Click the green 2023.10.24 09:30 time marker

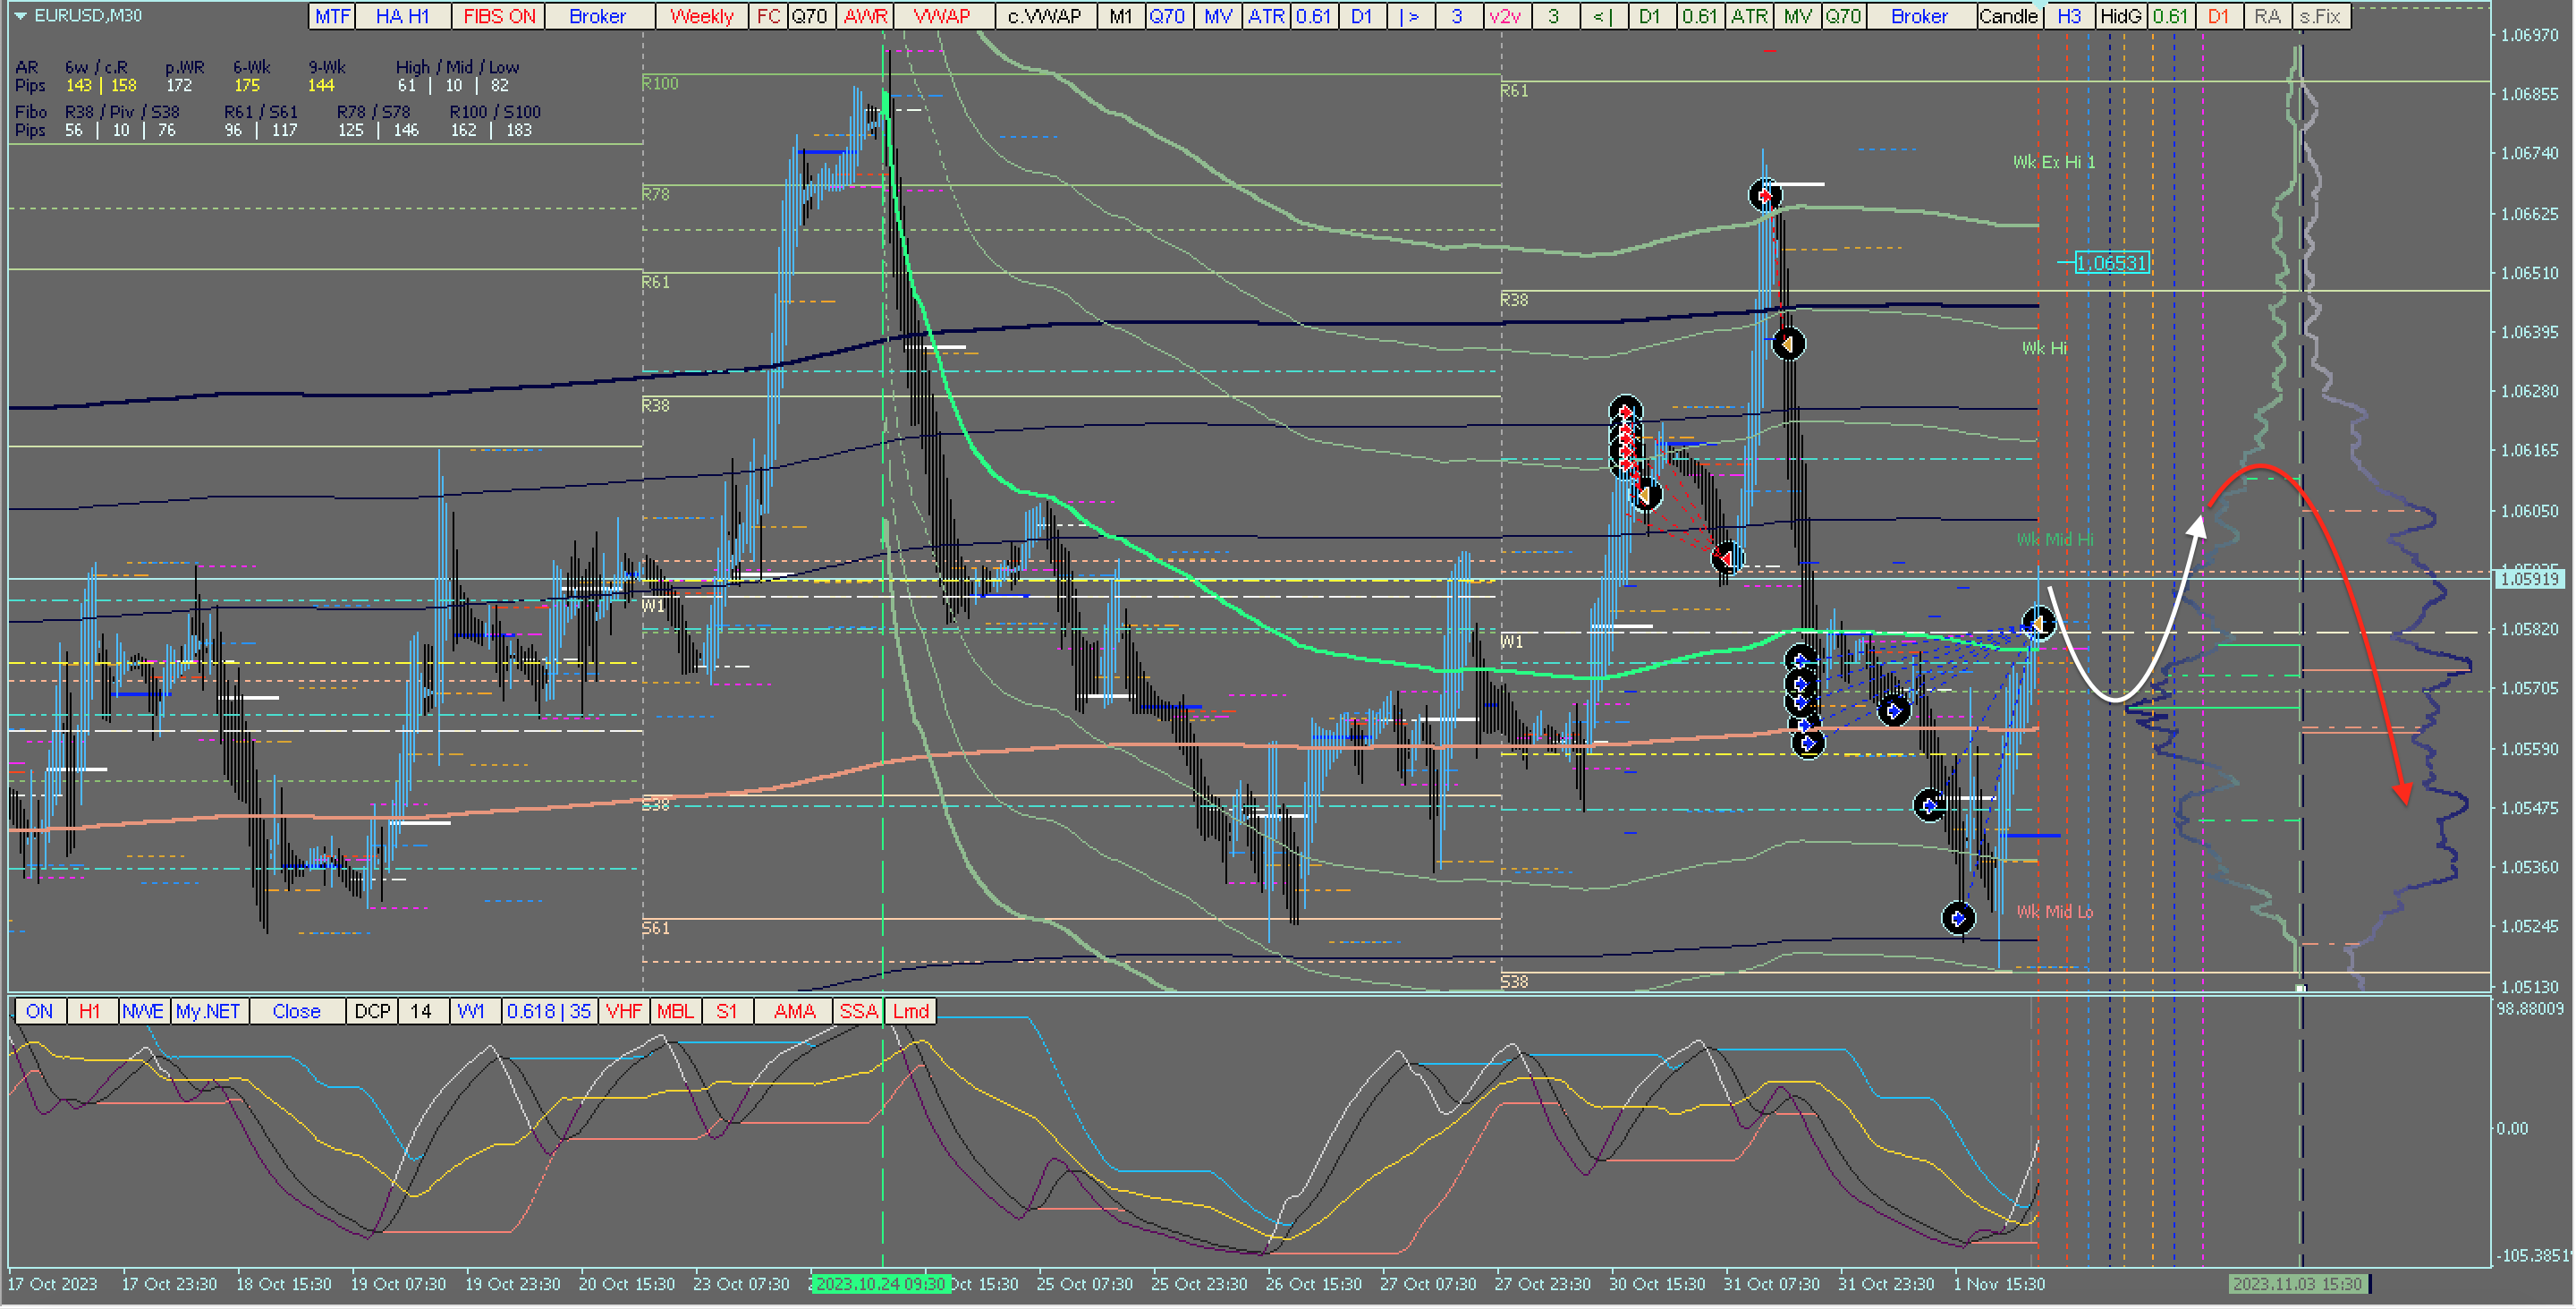pyautogui.click(x=880, y=1284)
